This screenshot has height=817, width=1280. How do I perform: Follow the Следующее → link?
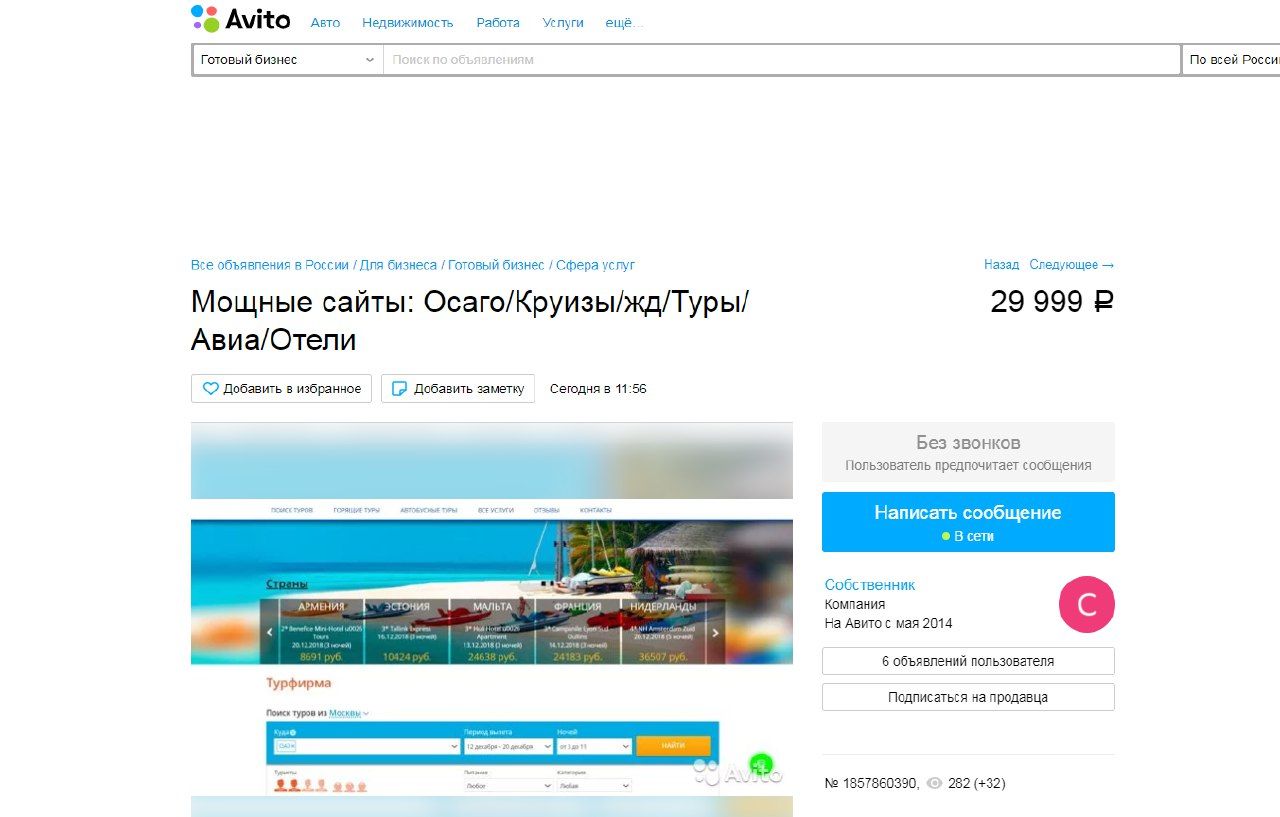(1071, 265)
